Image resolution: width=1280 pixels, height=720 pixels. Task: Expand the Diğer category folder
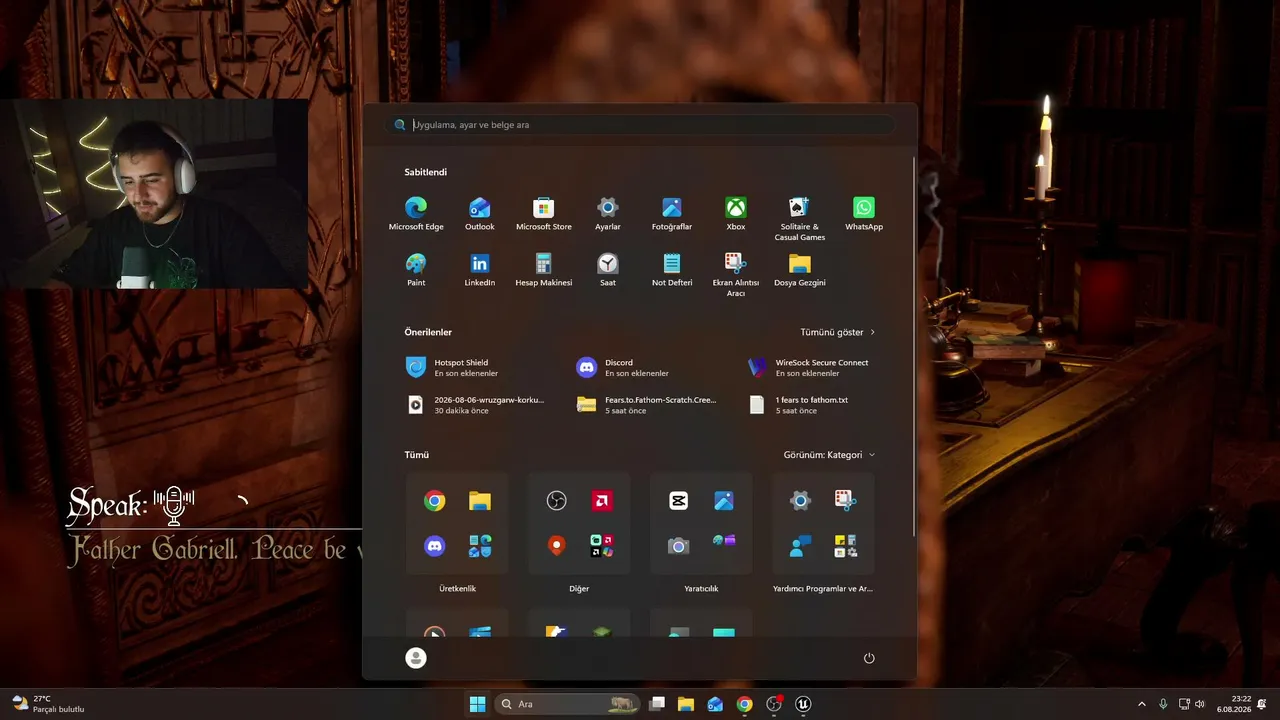602,546
